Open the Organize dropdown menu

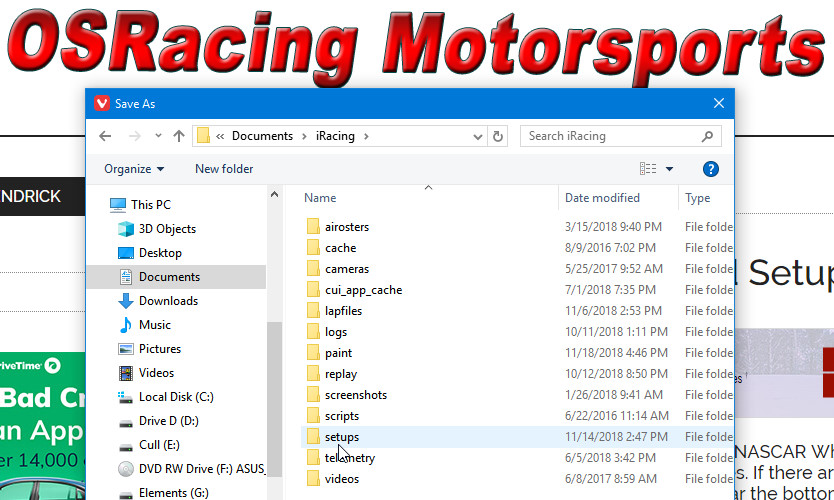[x=134, y=169]
